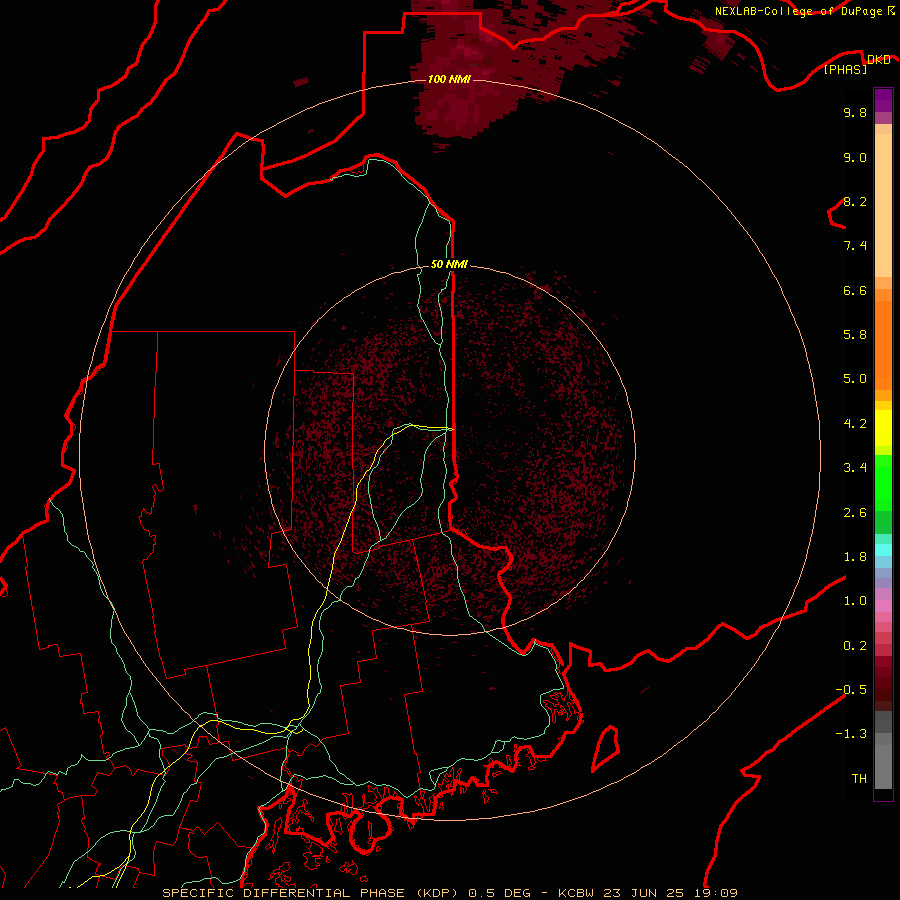Click the bright green color bar segment
The width and height of the screenshot is (900, 900).
point(883,482)
